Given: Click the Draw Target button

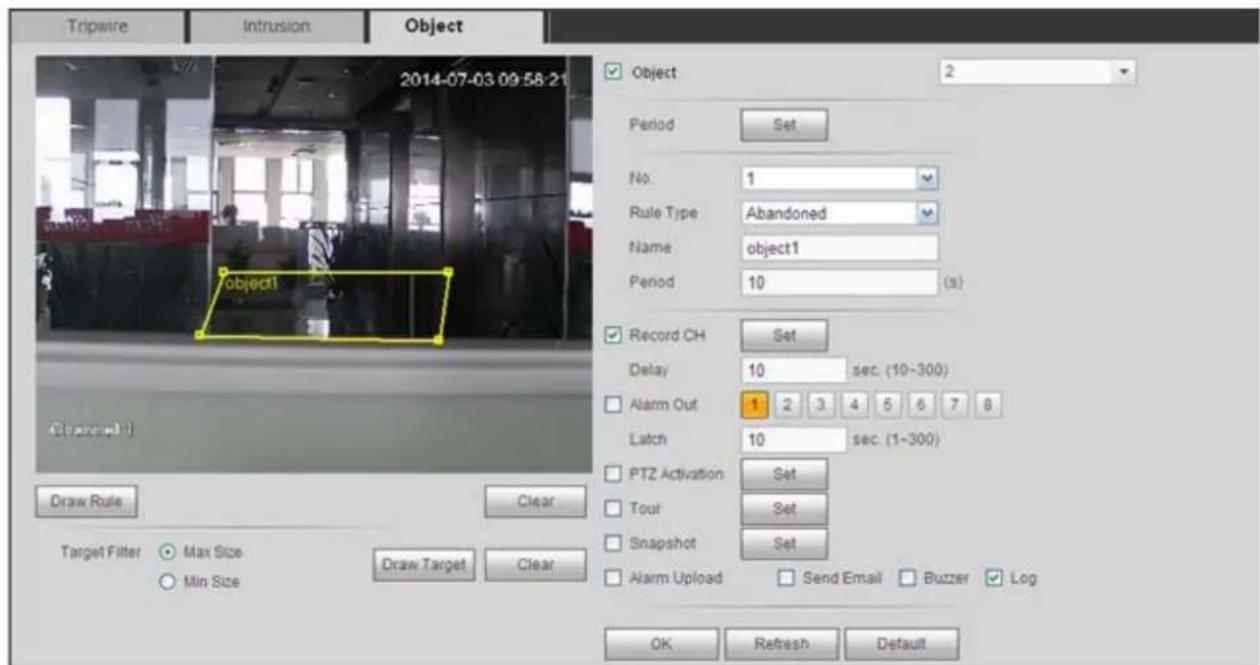Looking at the screenshot, I should (424, 564).
